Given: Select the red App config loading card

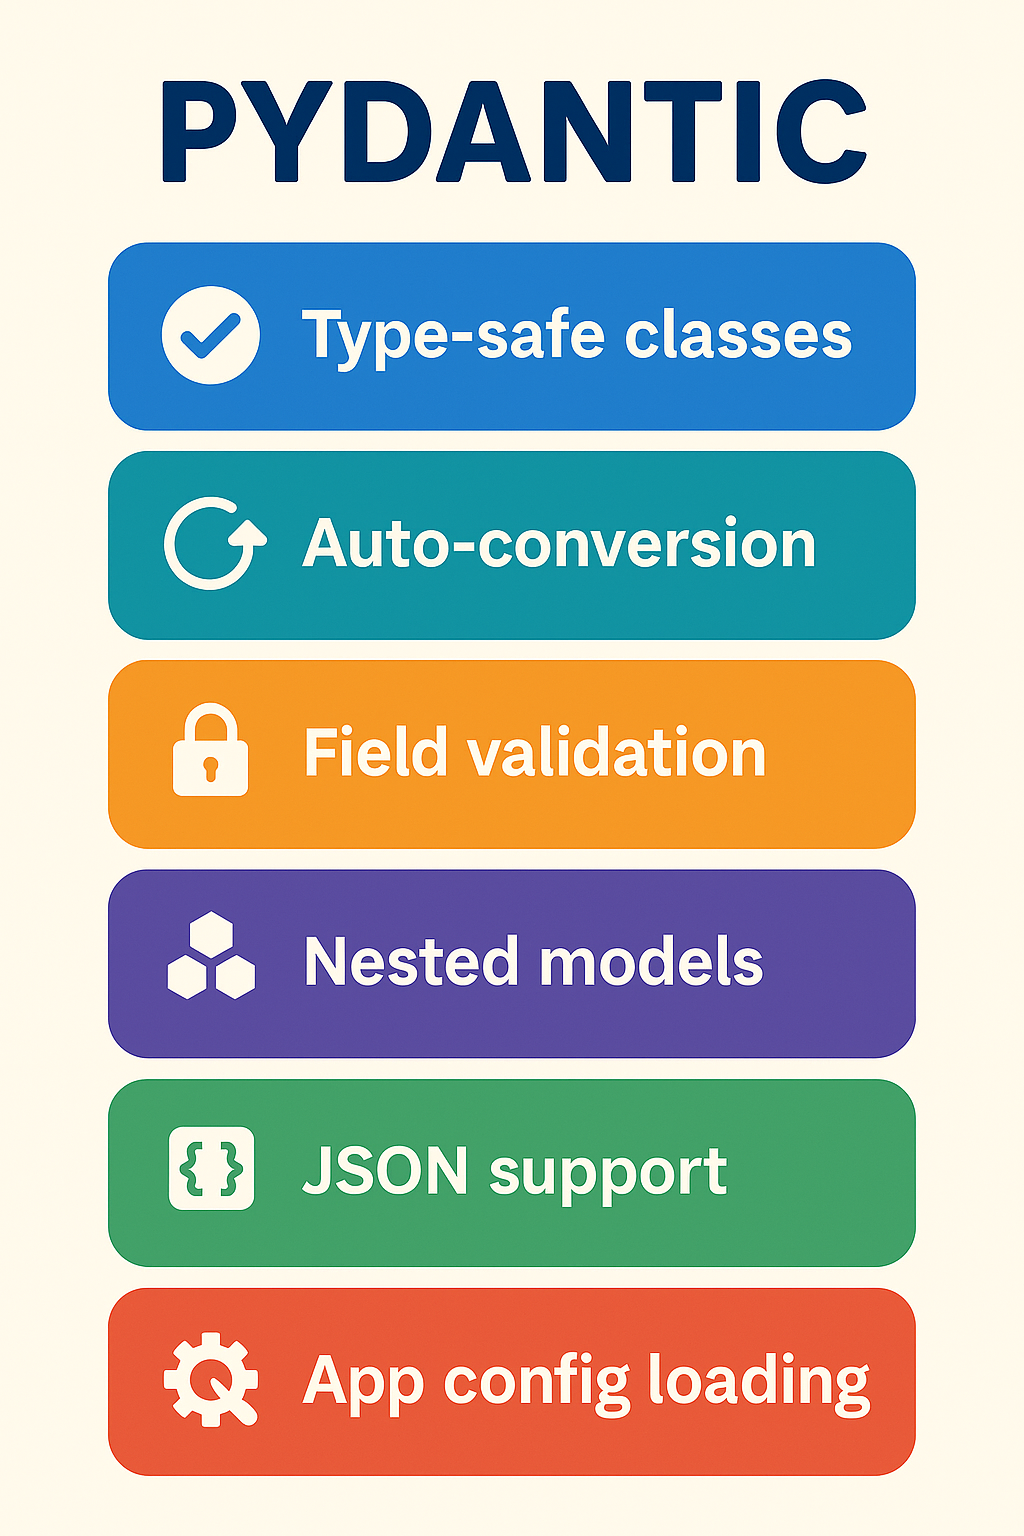Looking at the screenshot, I should click(x=512, y=1382).
